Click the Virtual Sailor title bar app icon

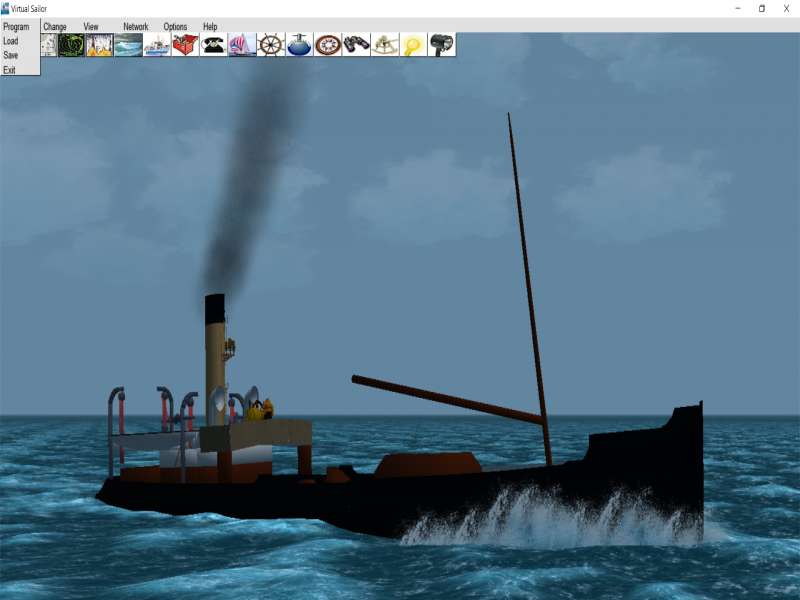(x=5, y=8)
